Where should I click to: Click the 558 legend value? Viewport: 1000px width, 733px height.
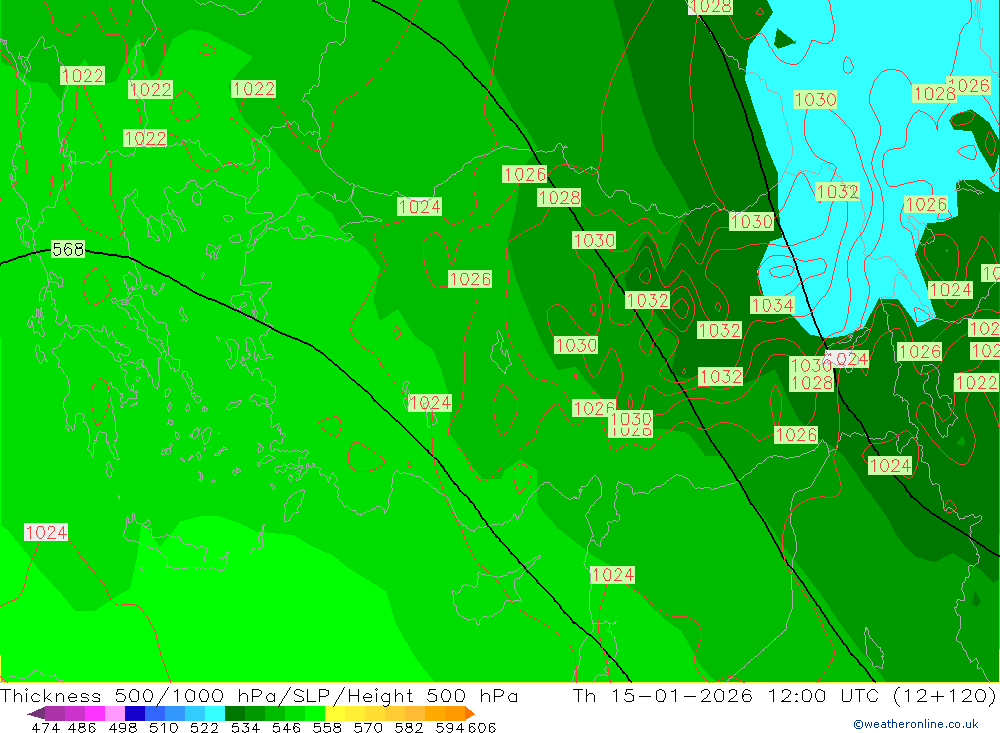(x=327, y=727)
